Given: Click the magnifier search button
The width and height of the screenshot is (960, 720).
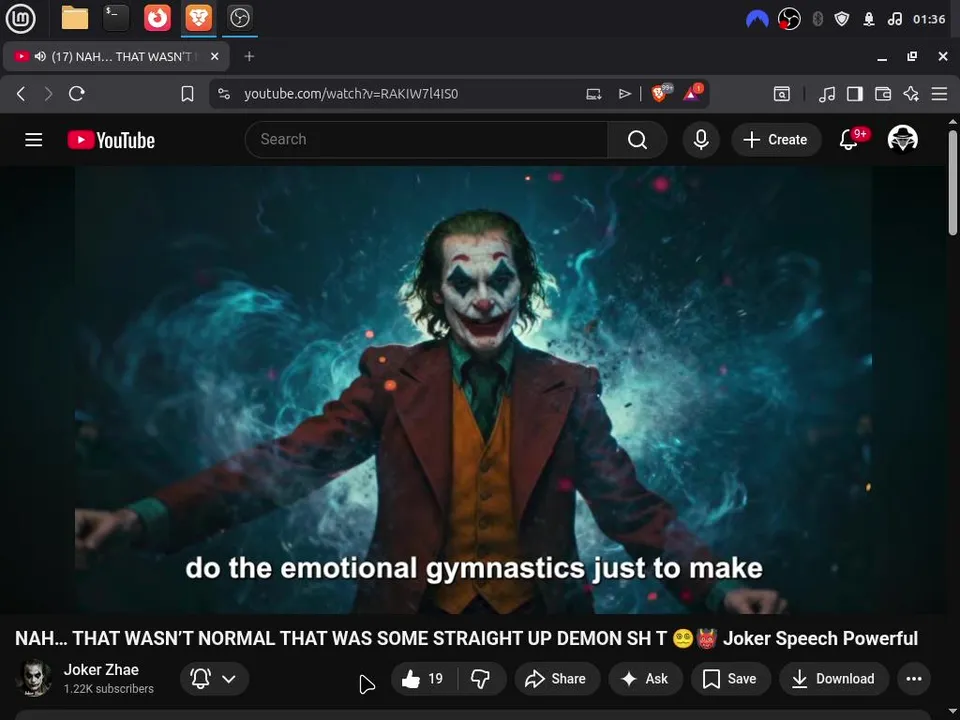Looking at the screenshot, I should [x=637, y=140].
